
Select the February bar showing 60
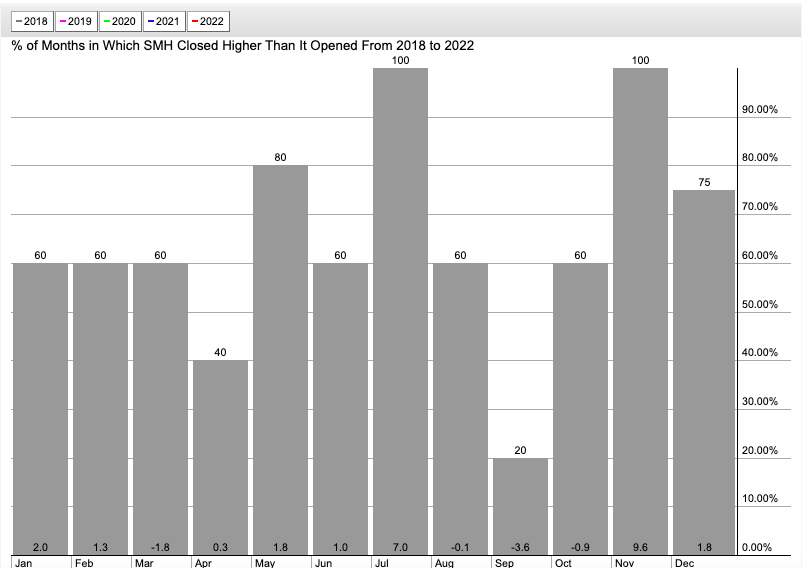click(100, 409)
